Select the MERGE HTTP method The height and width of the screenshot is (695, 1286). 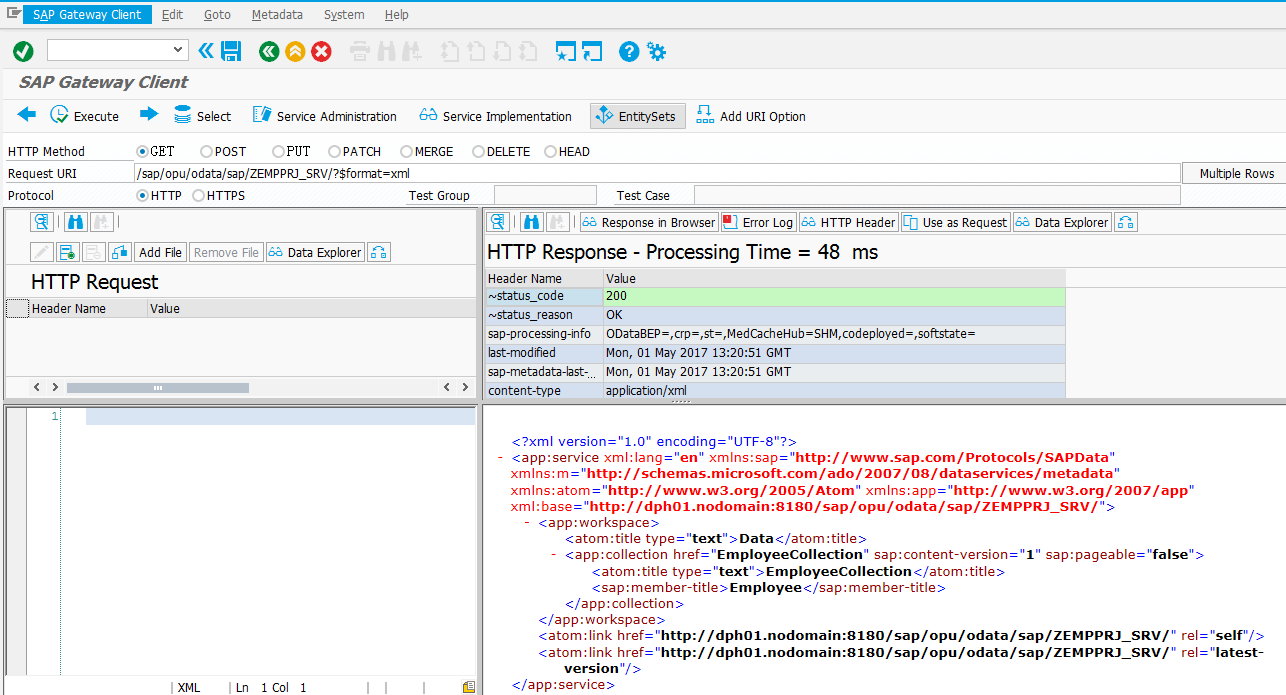pos(406,152)
